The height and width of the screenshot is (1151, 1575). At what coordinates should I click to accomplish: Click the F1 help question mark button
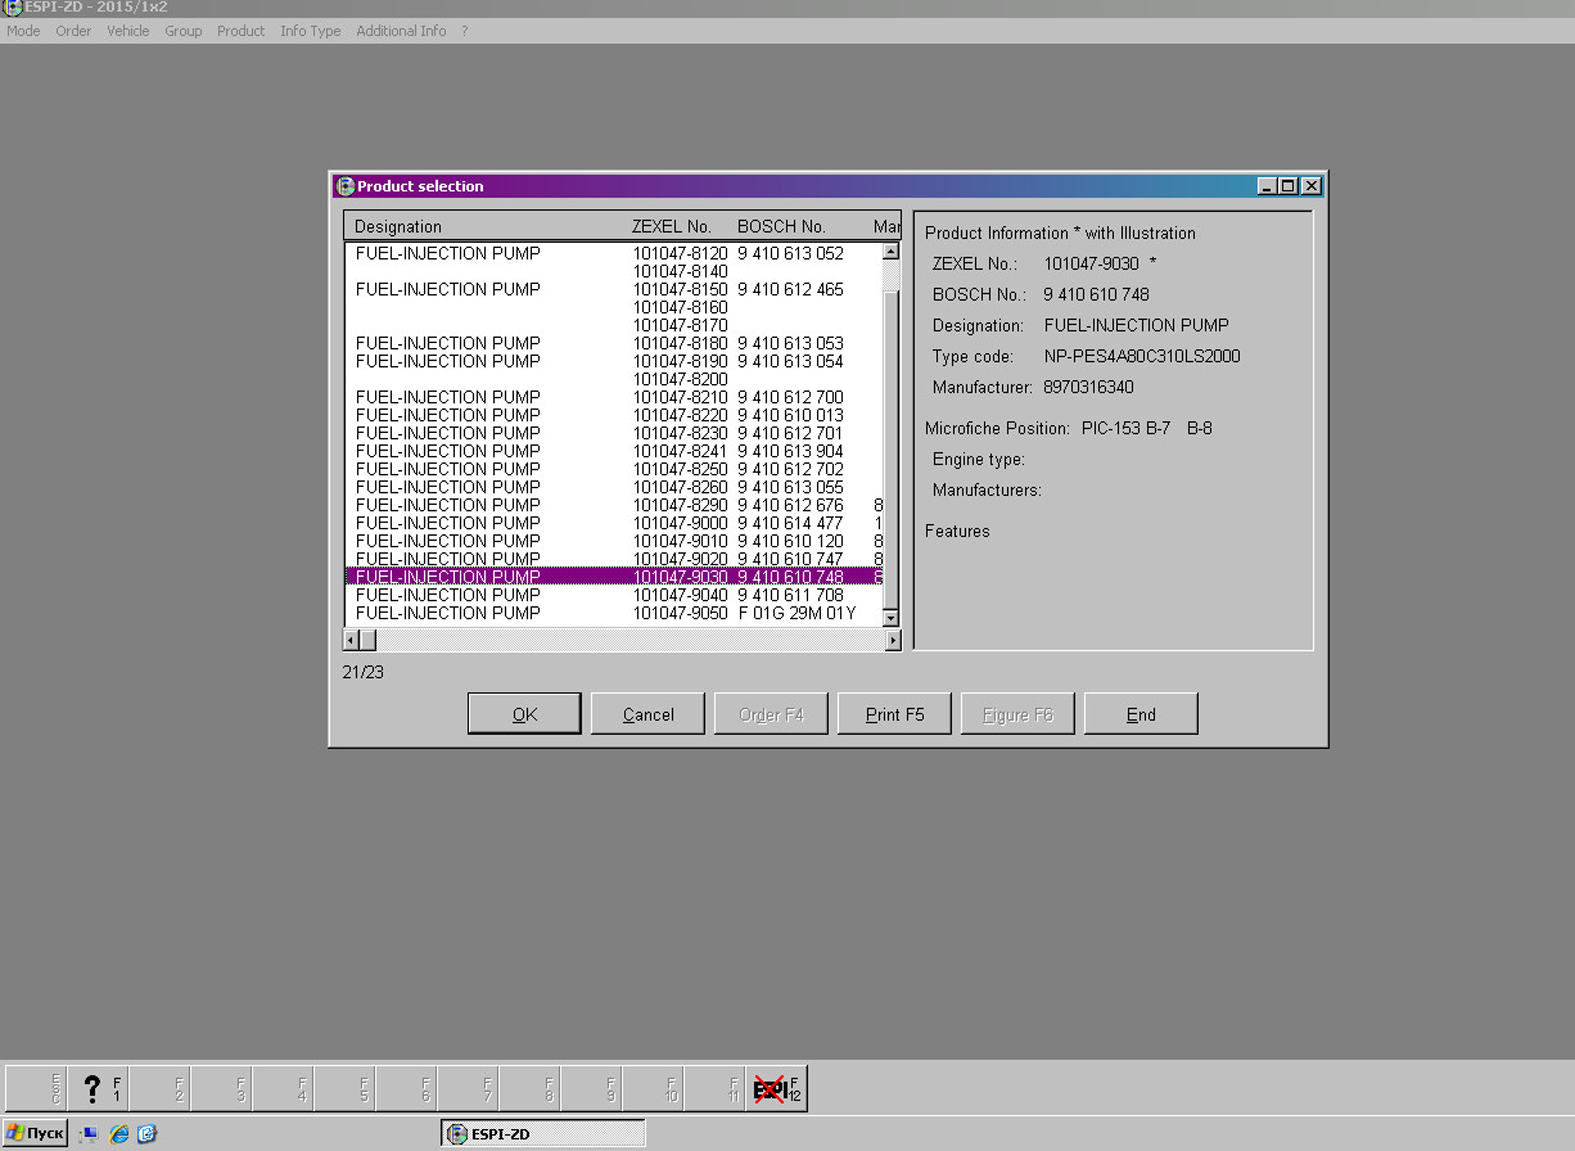(x=98, y=1088)
